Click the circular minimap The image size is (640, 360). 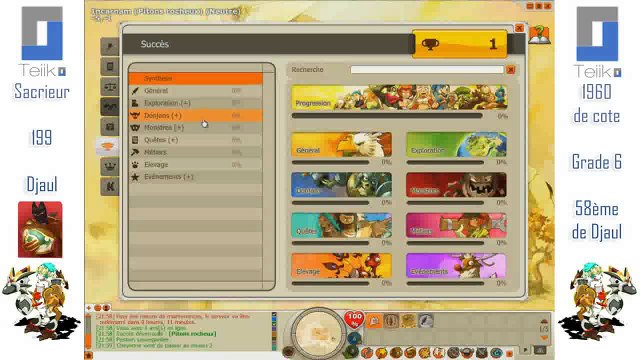point(318,332)
